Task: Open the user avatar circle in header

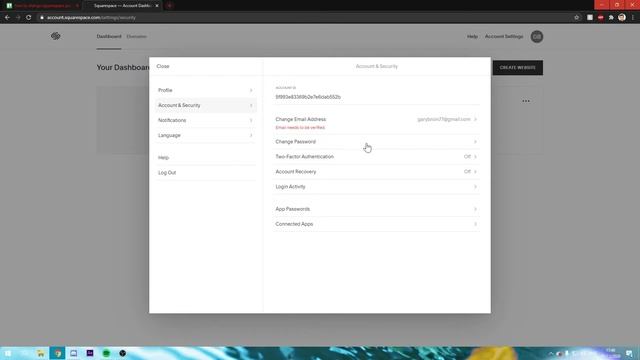Action: [536, 37]
